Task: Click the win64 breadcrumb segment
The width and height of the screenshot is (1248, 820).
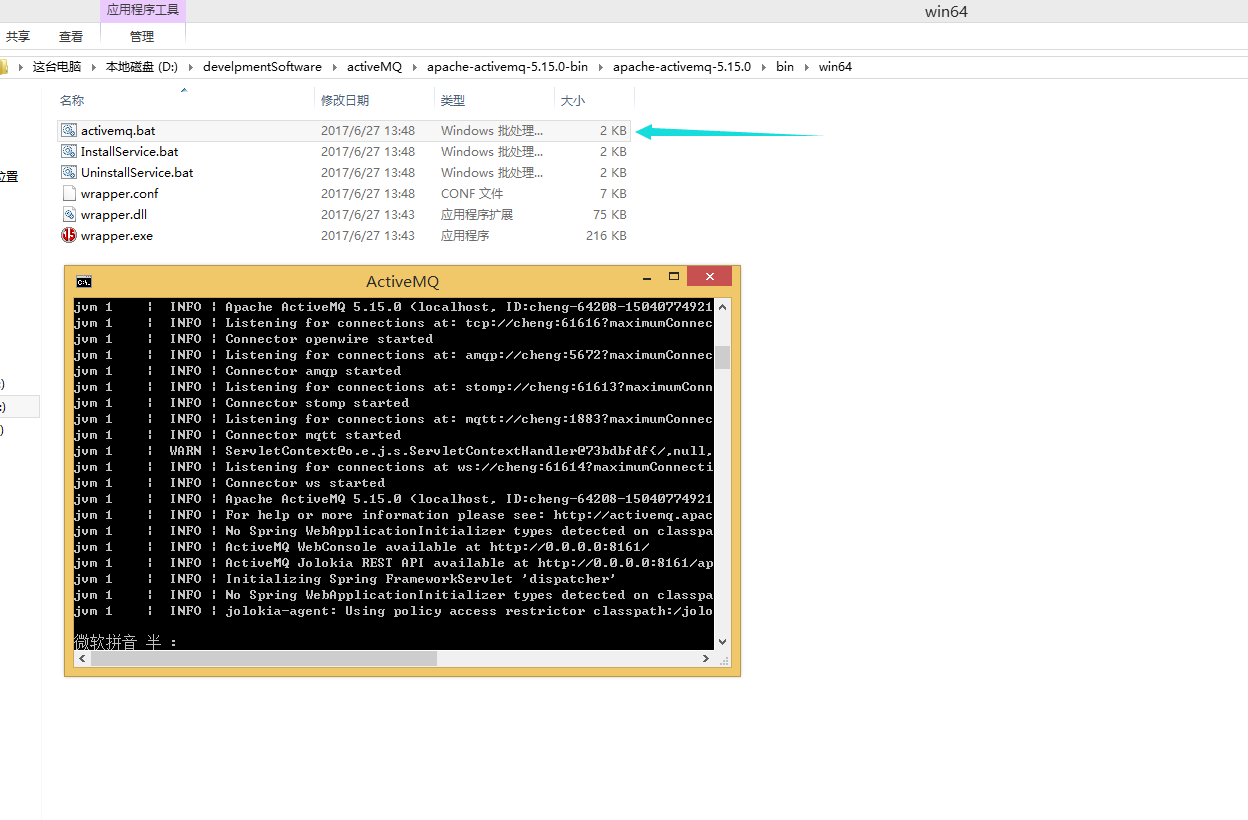Action: click(x=835, y=67)
